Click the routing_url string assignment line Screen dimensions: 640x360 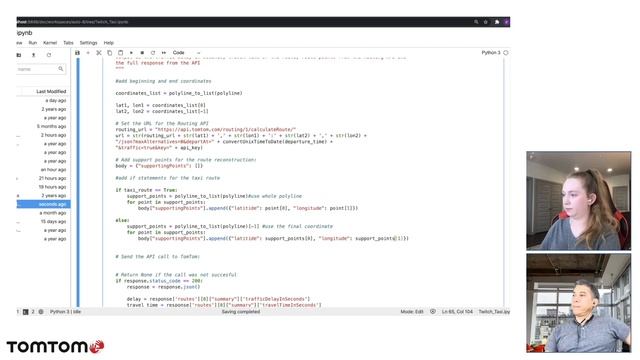[205, 129]
